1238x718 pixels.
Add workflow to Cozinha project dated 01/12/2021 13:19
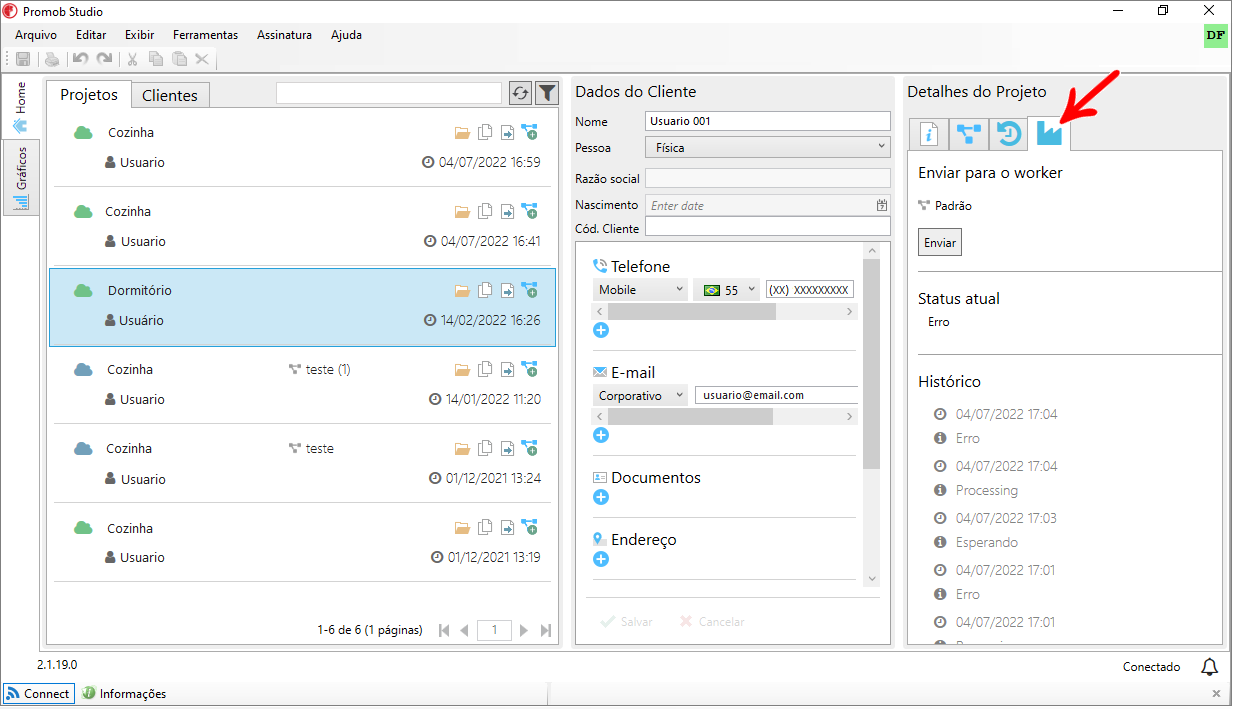point(530,527)
